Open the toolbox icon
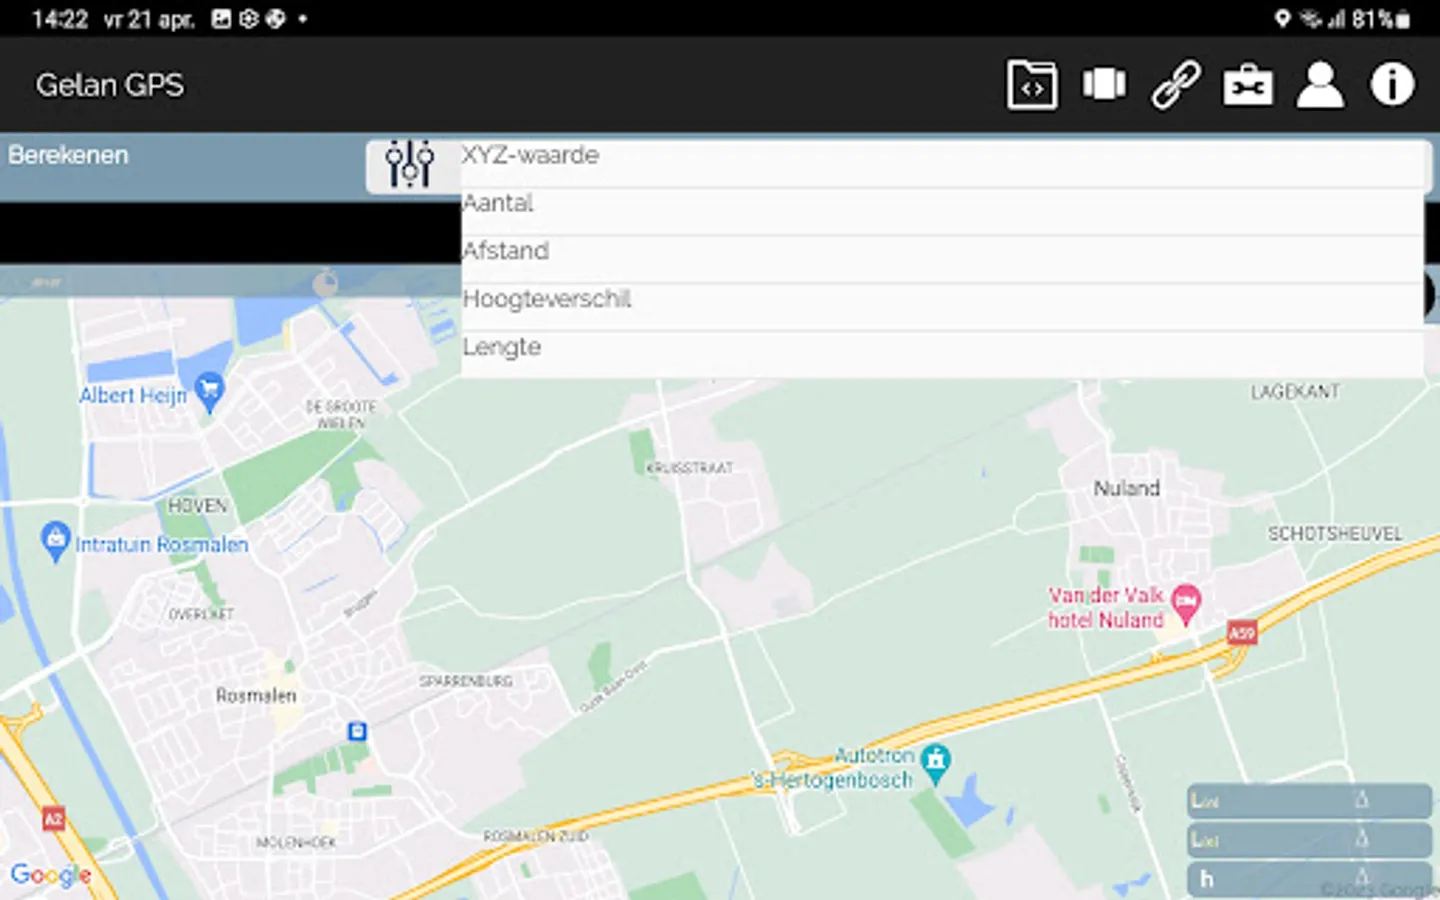1440x900 pixels. [x=1248, y=85]
